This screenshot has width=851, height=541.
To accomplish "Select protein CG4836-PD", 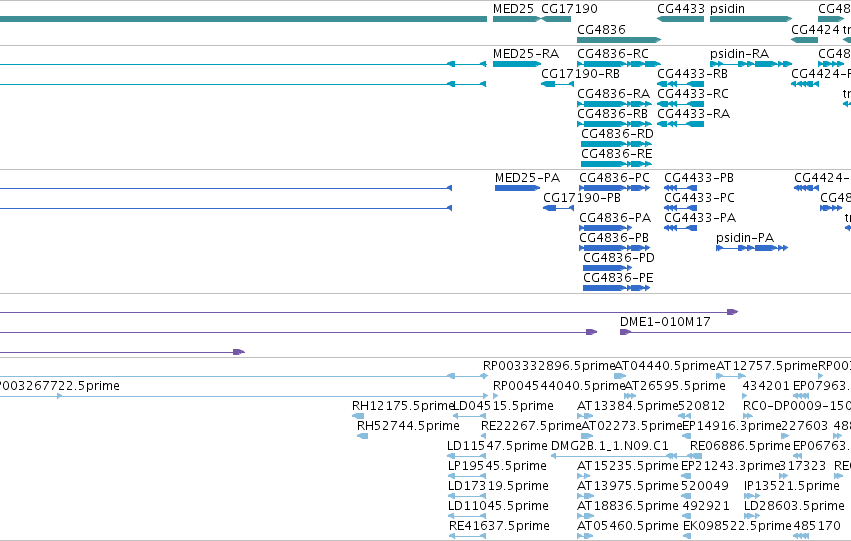I will click(607, 268).
